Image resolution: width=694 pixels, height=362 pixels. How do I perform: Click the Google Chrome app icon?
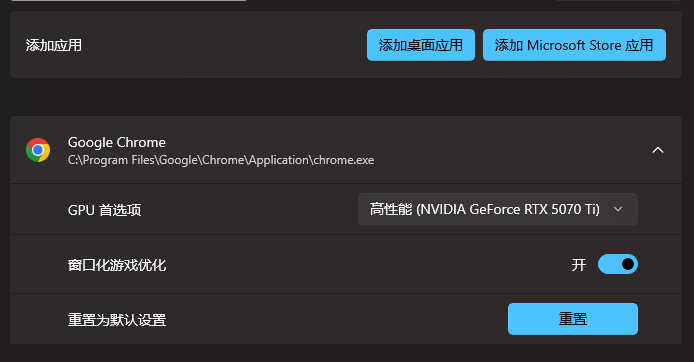click(x=38, y=150)
